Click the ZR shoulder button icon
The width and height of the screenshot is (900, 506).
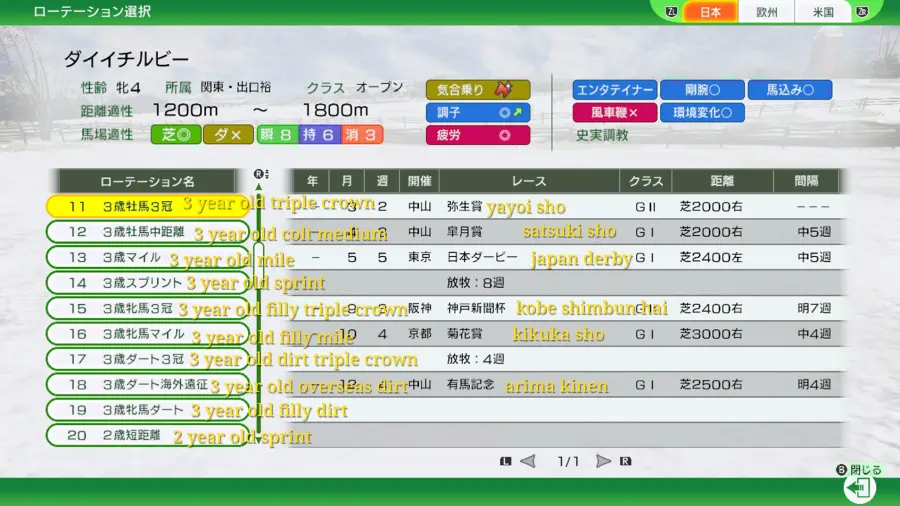pos(862,12)
